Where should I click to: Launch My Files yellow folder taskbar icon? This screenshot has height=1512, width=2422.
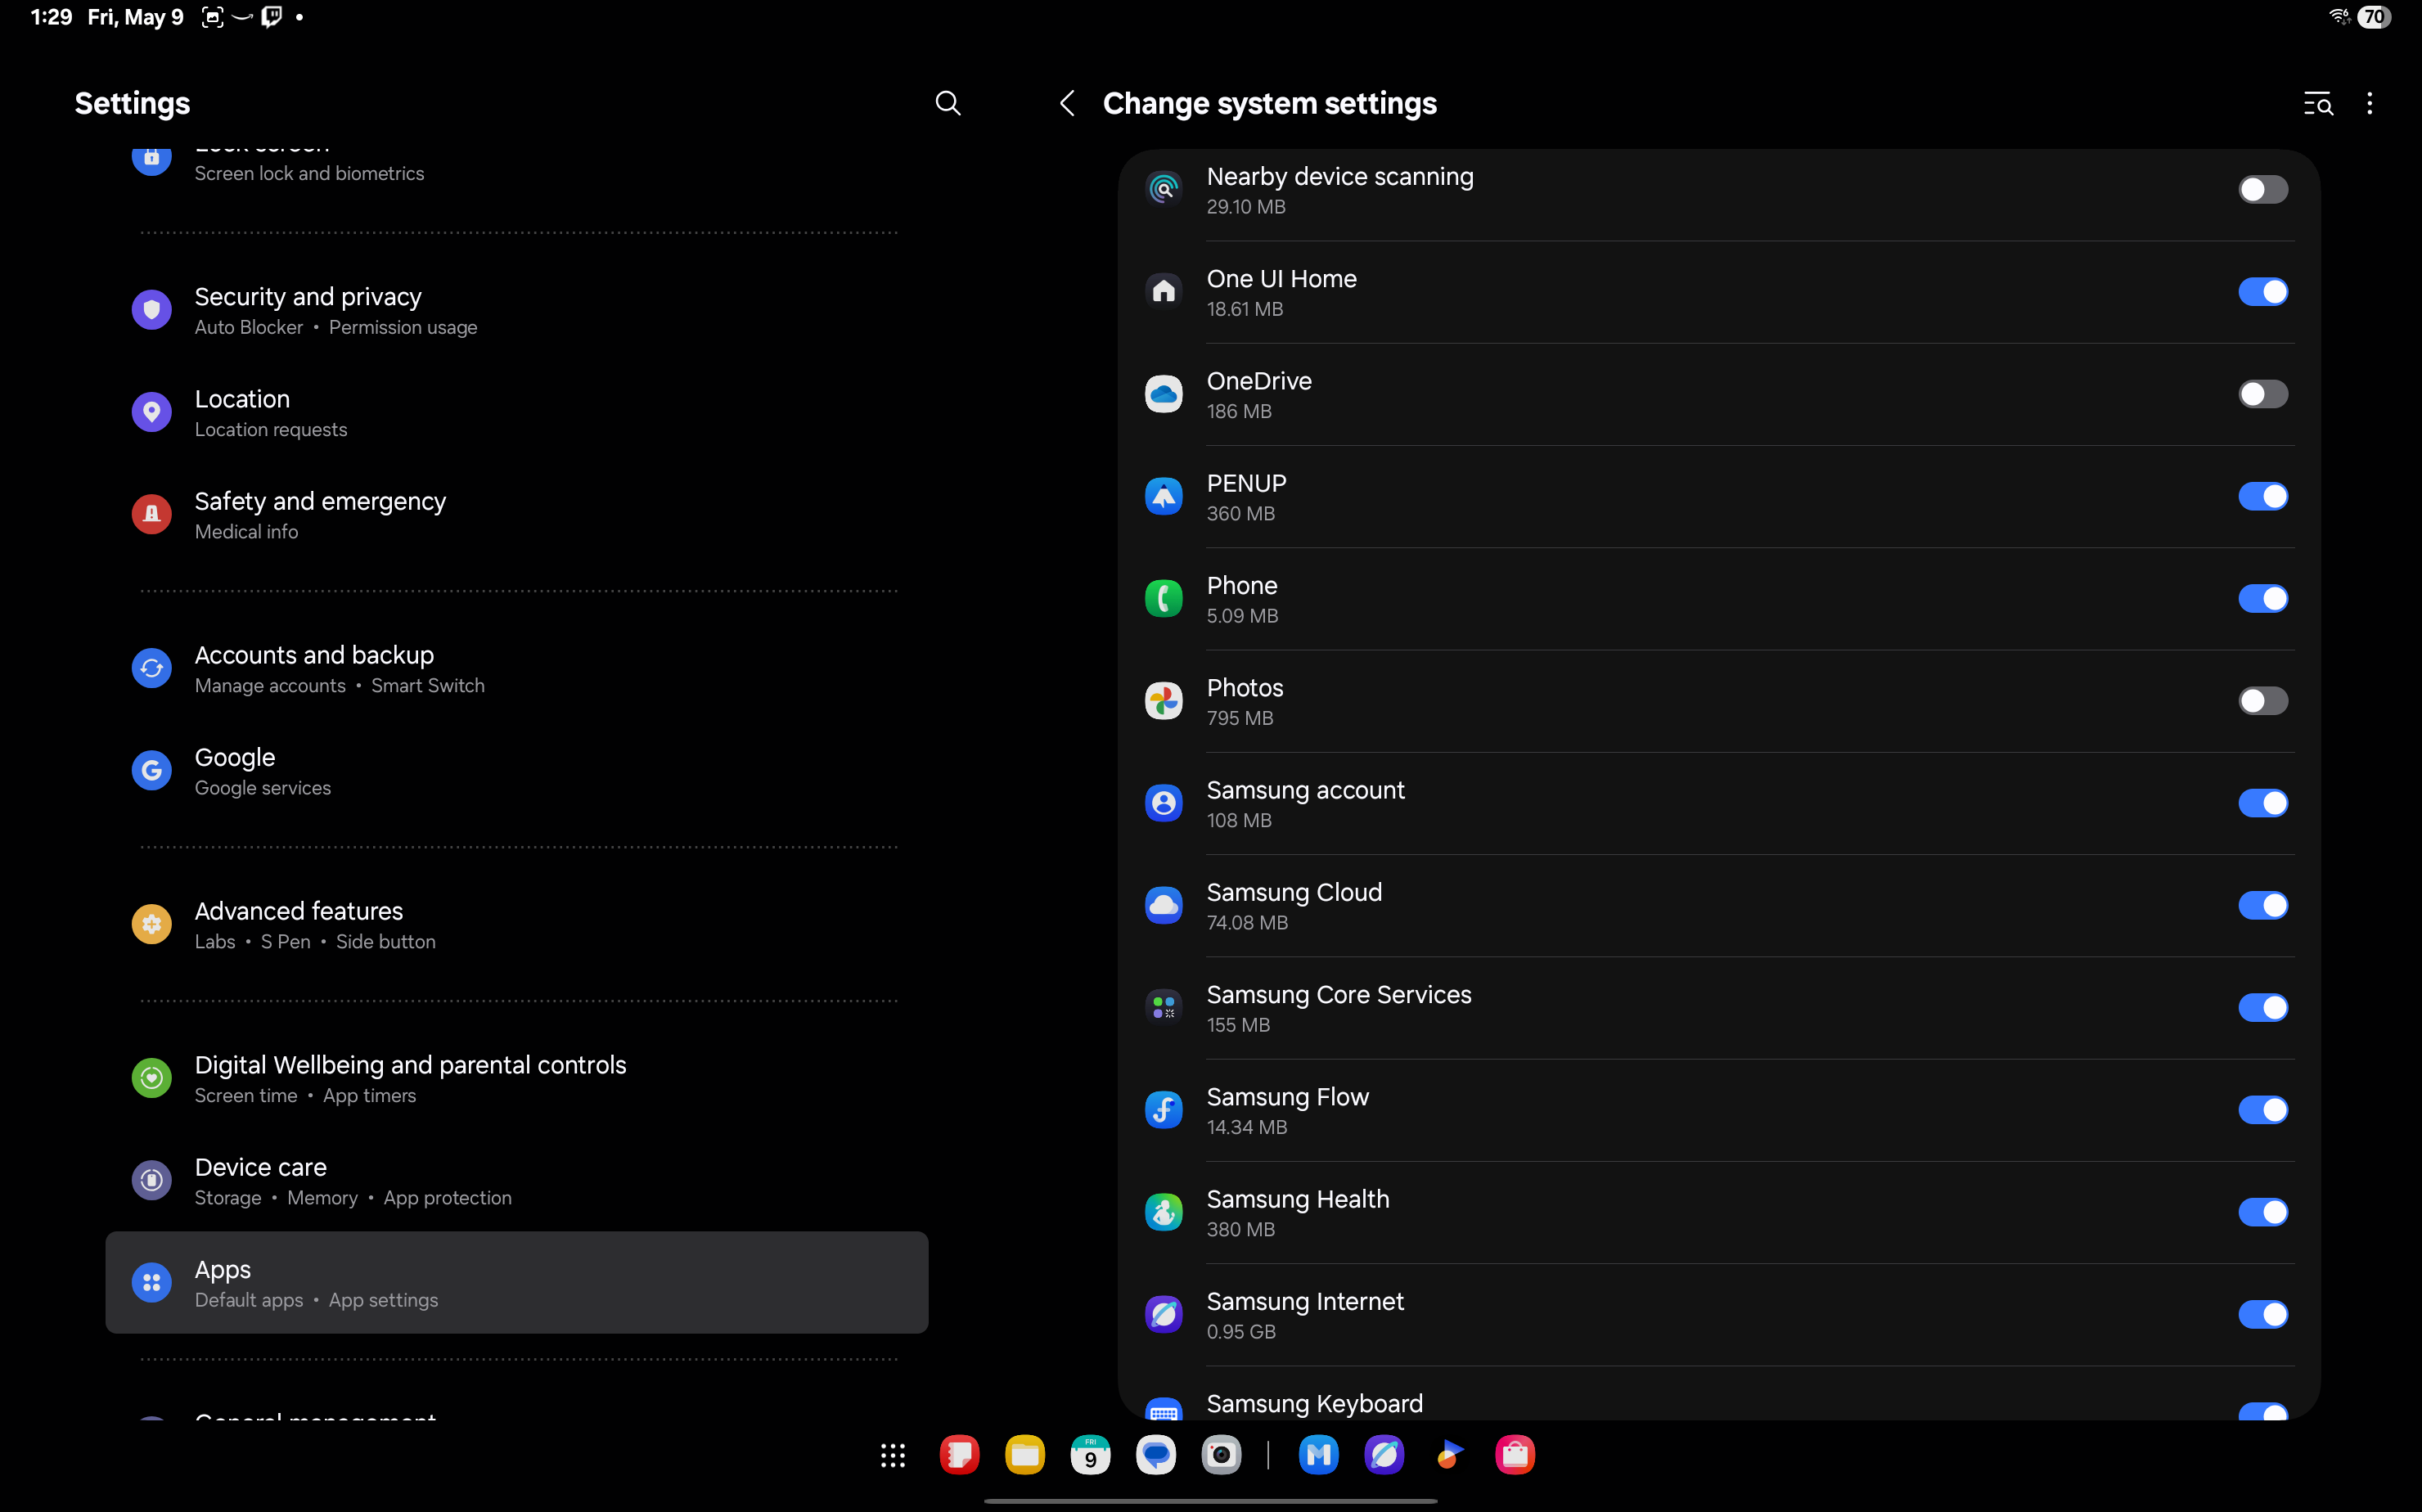point(1024,1455)
